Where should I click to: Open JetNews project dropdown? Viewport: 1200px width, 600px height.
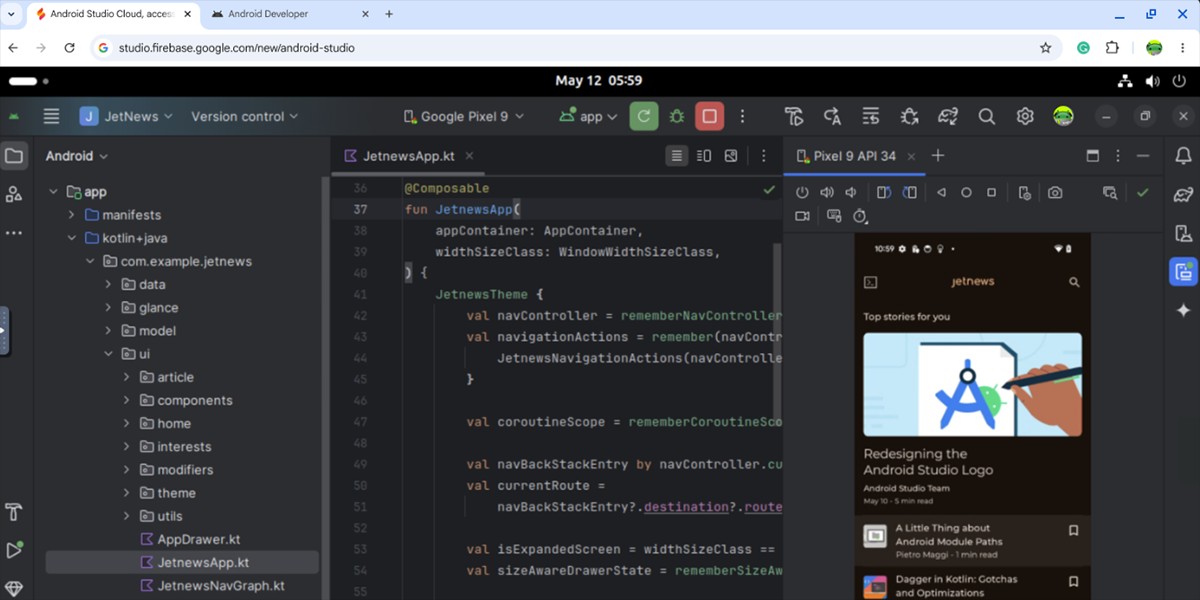[126, 116]
